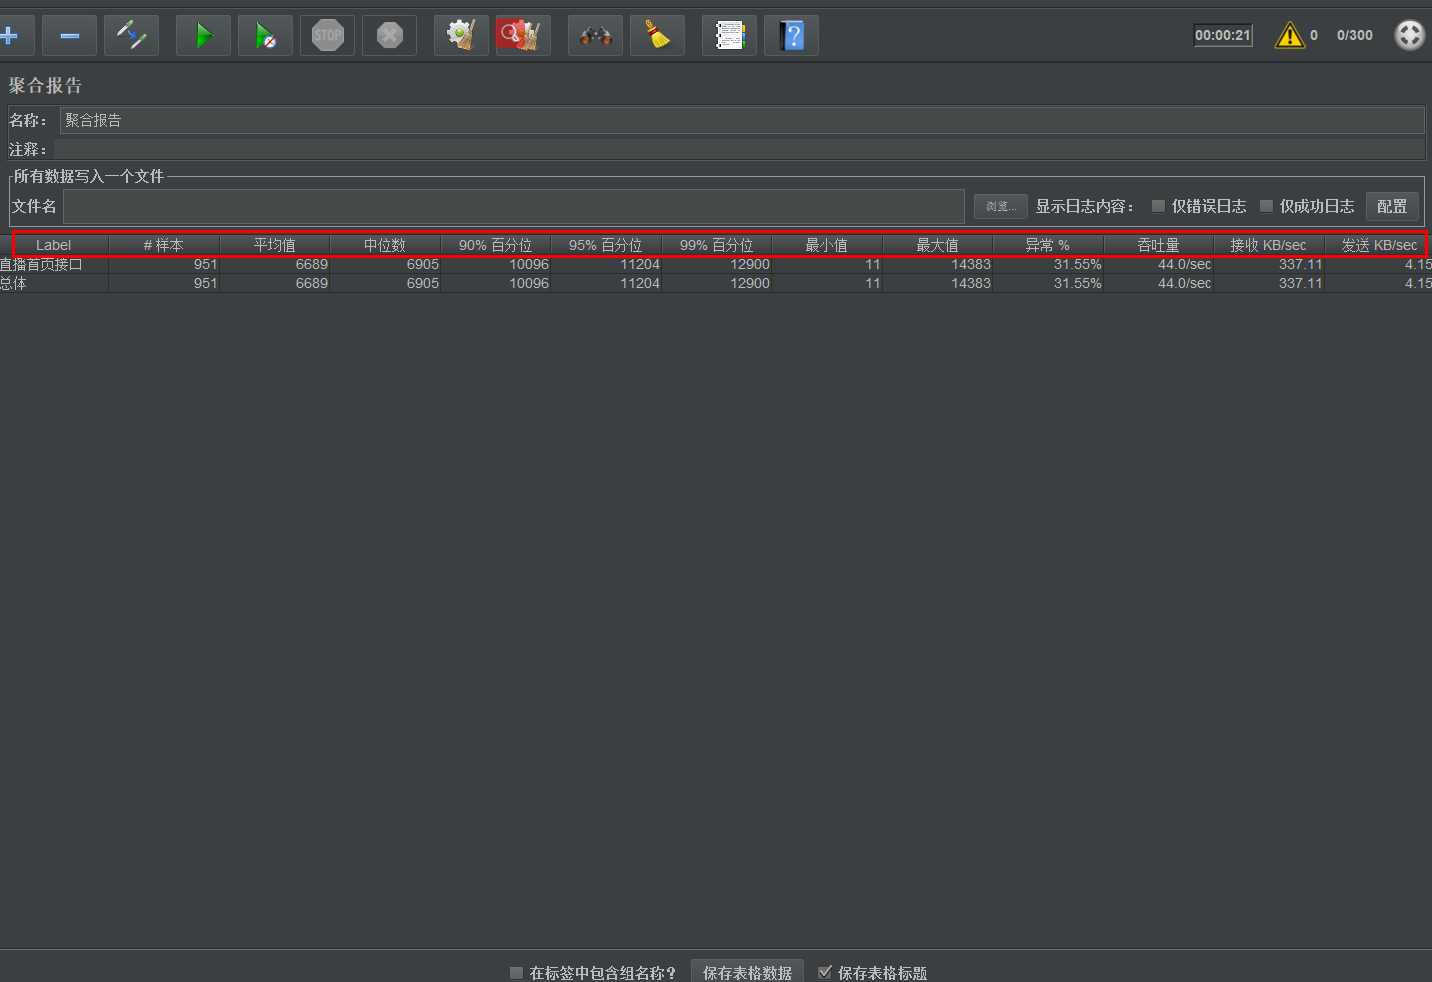Check 在标签中包含组名称 checkbox
Image resolution: width=1432 pixels, height=982 pixels.
pyautogui.click(x=516, y=972)
